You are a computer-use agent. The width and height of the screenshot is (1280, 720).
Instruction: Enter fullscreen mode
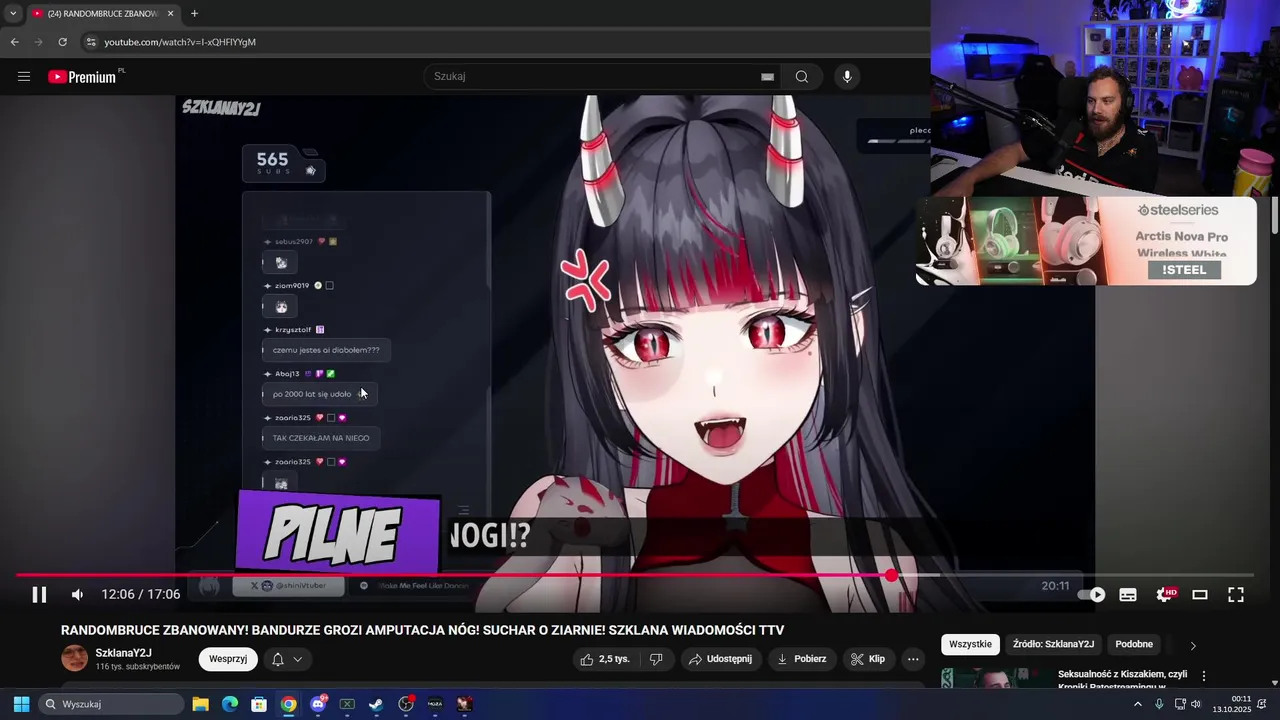[1236, 595]
